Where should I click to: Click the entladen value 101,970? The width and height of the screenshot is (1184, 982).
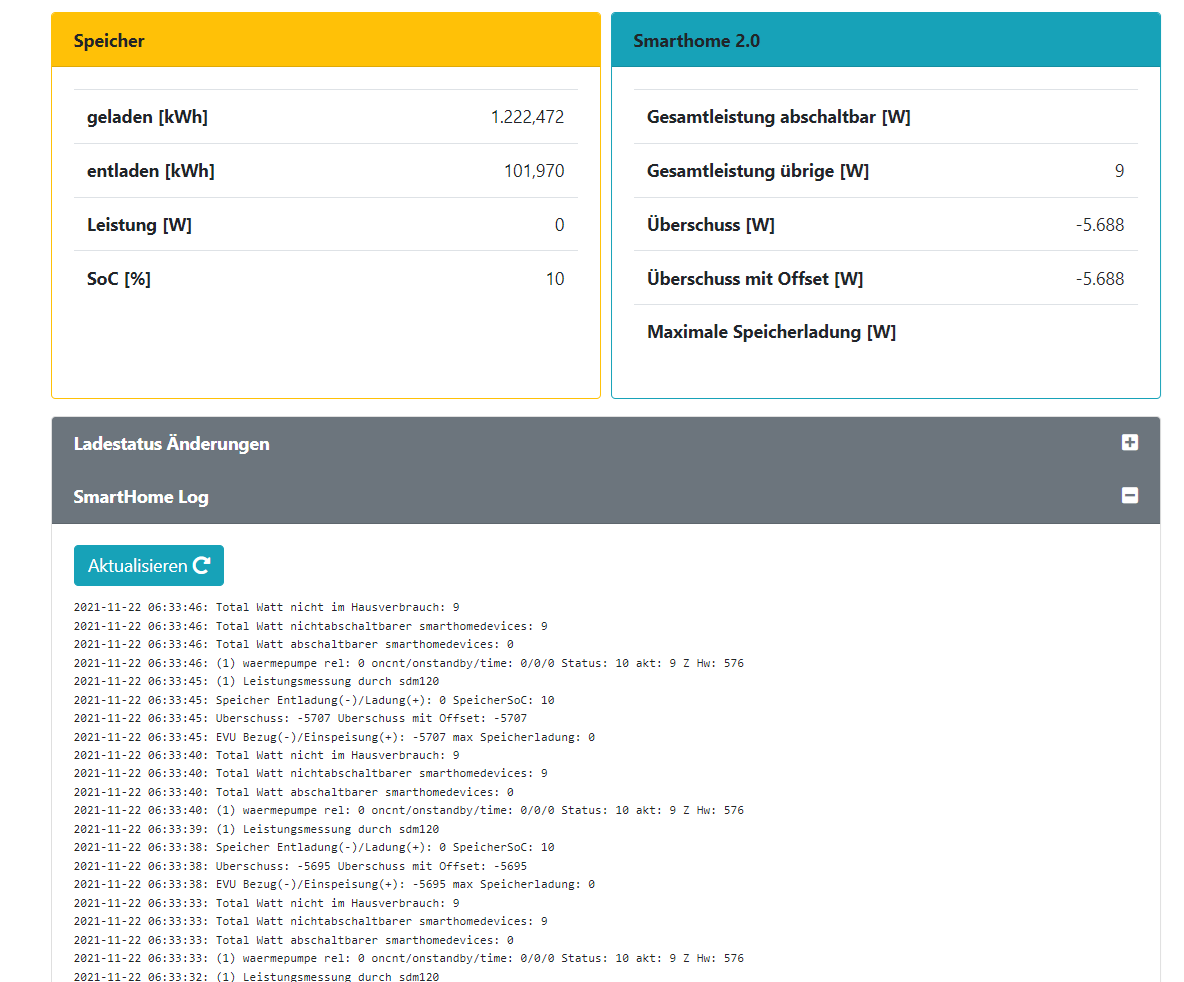coord(534,171)
